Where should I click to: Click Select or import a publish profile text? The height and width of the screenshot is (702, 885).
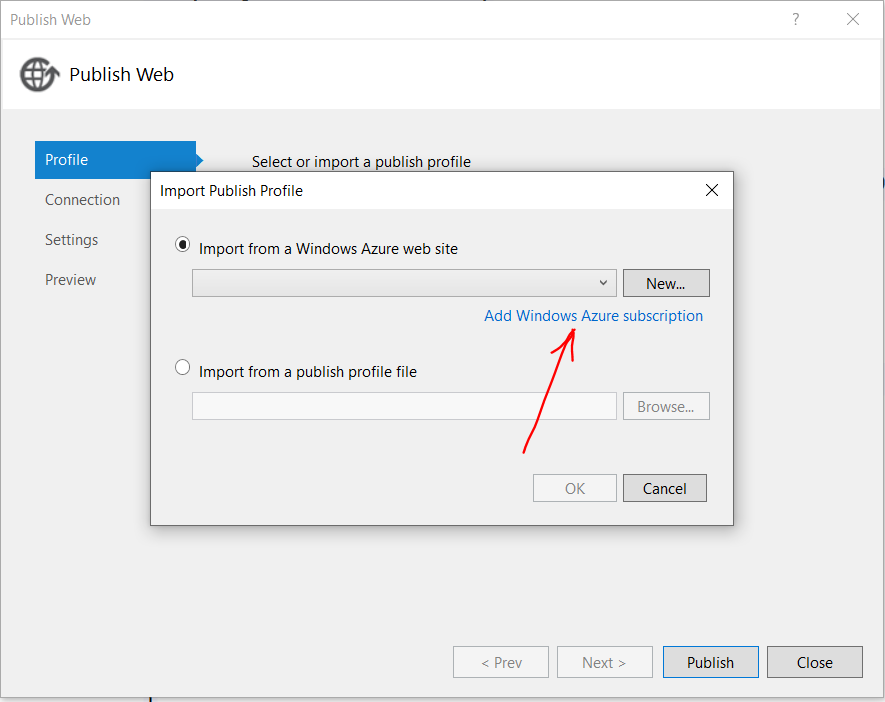pyautogui.click(x=361, y=162)
